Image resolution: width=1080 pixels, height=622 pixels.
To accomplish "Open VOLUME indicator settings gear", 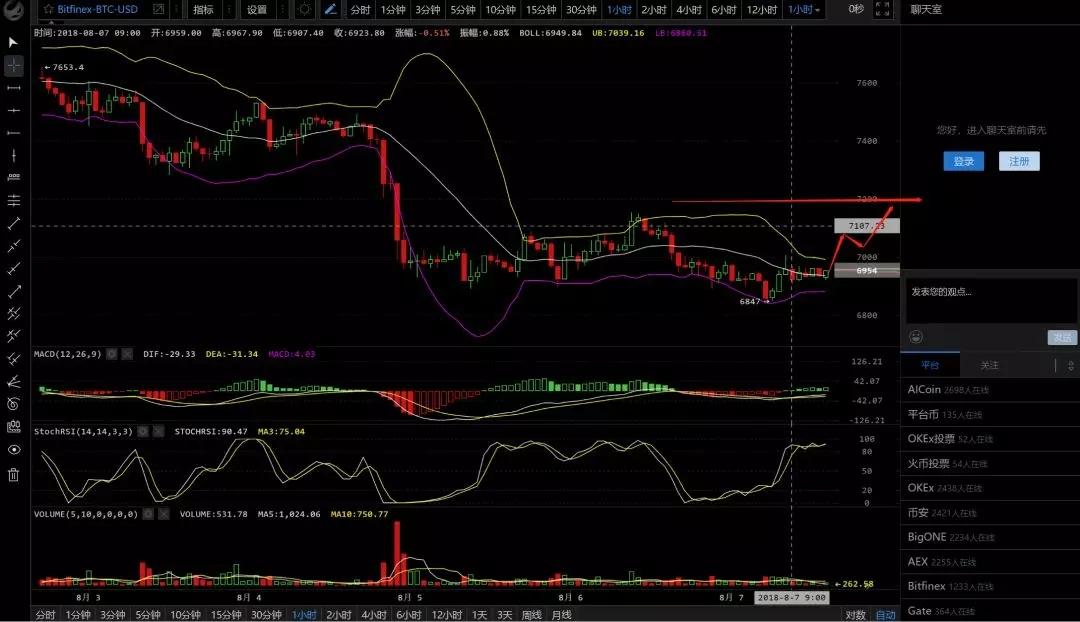I will click(148, 514).
